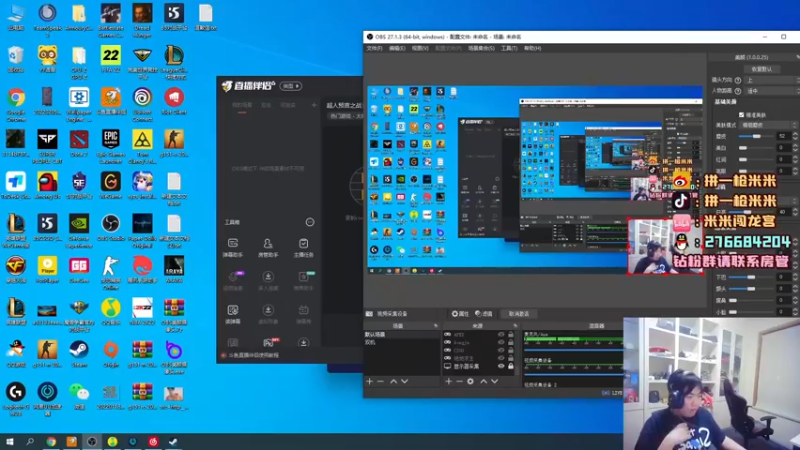The height and width of the screenshot is (450, 800).
Task: Select the 默认场景 scene
Action: point(401,335)
